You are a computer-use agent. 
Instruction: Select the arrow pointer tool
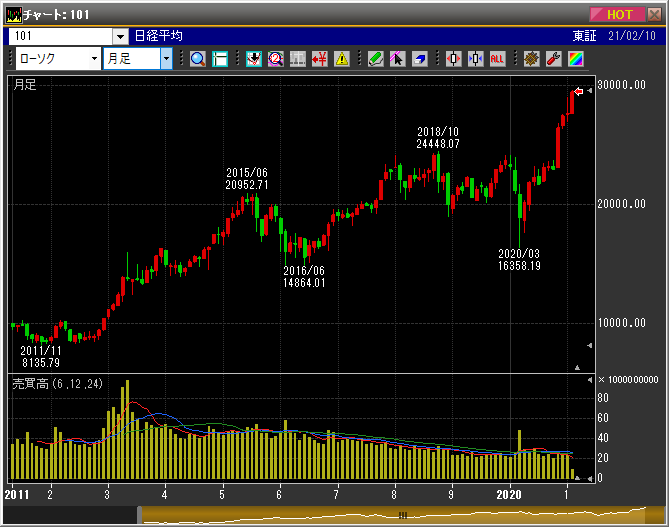(397, 59)
